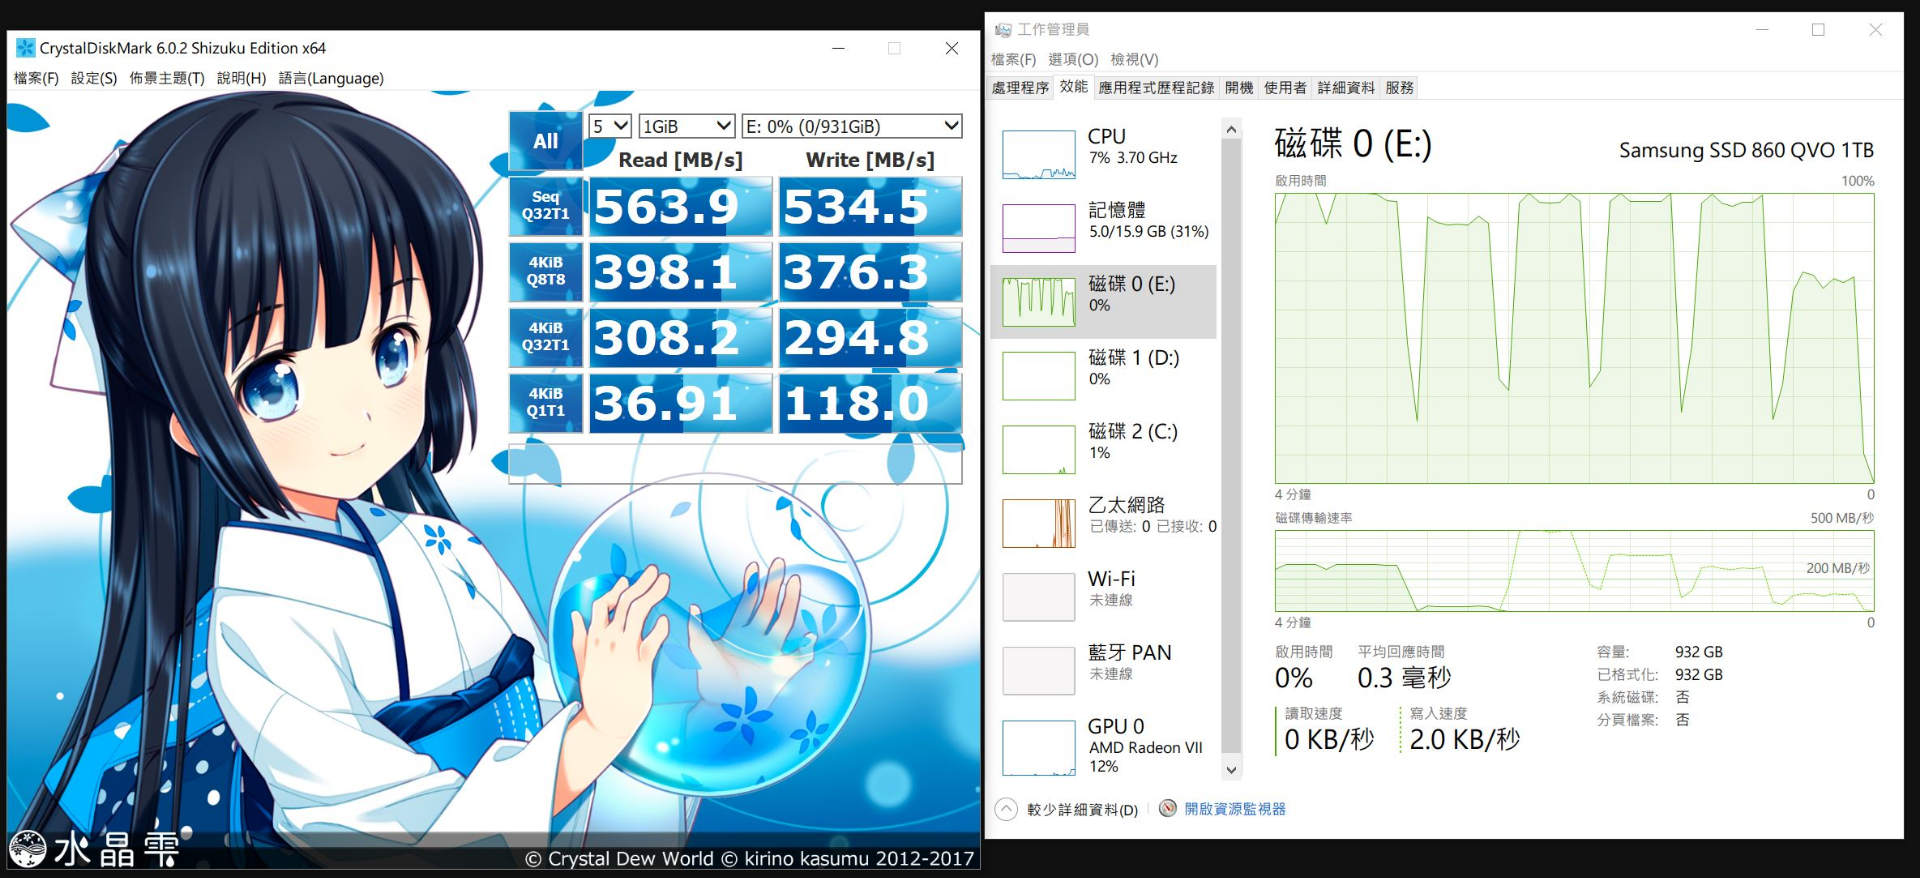This screenshot has width=1920, height=878.
Task: Switch to the 開機 startup tab
Action: tap(1239, 88)
